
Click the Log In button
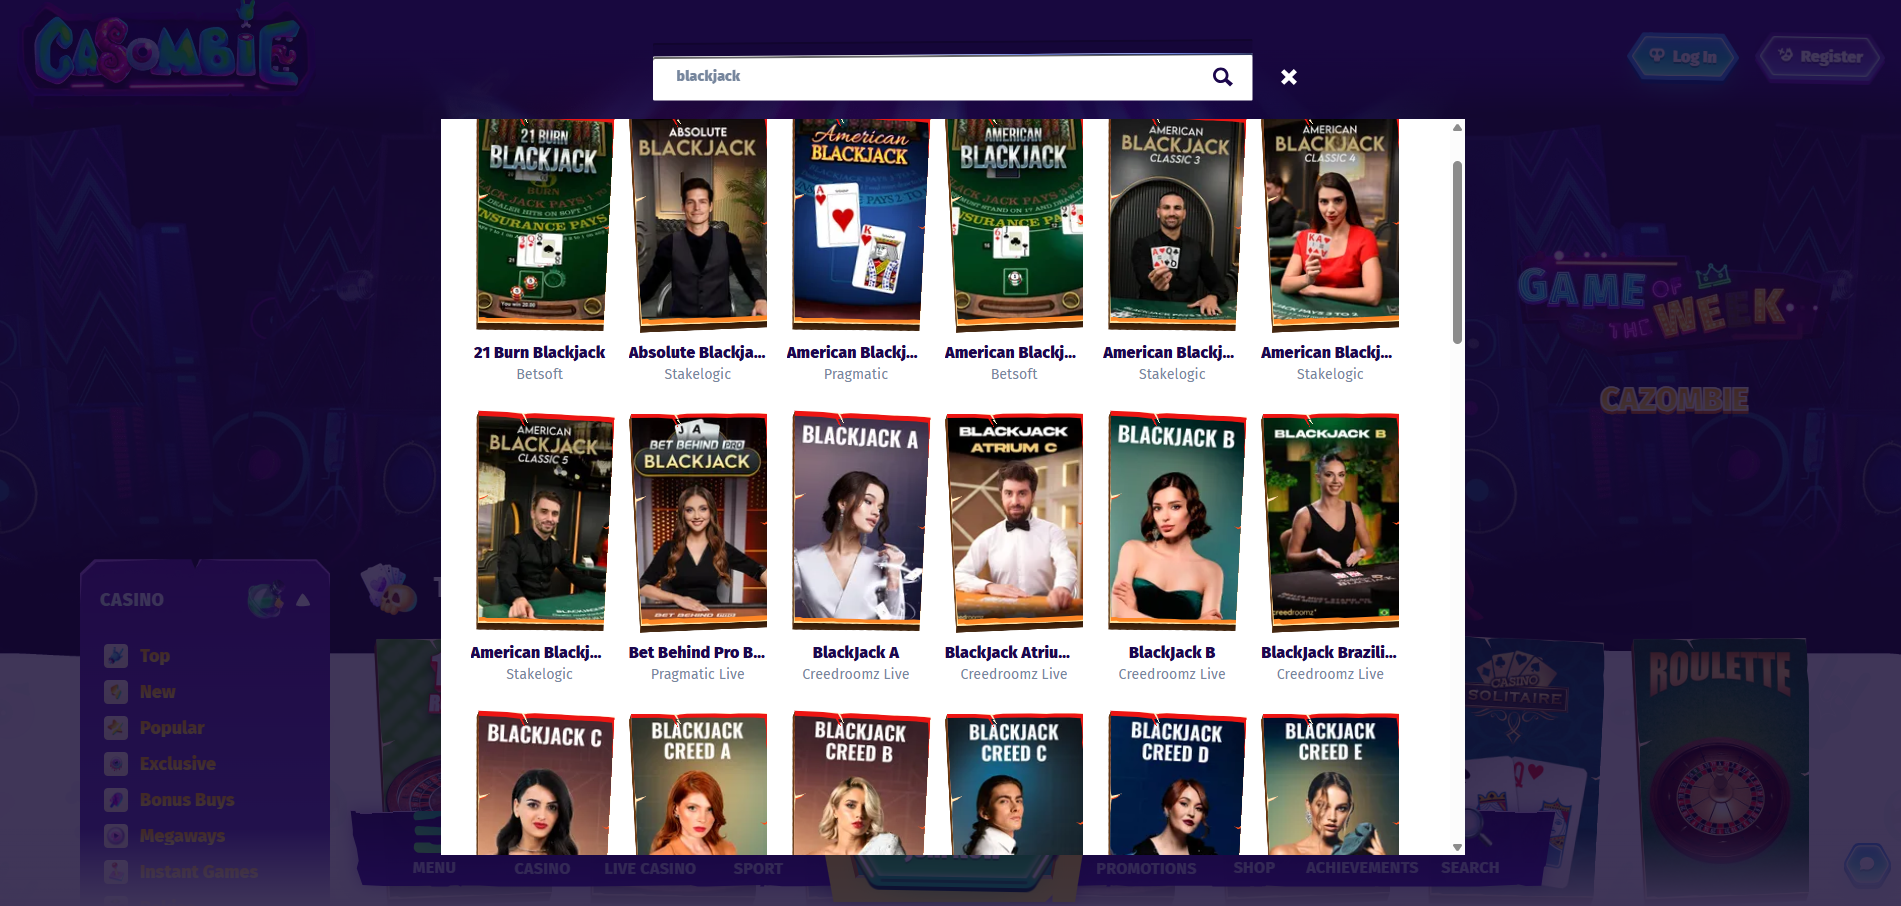[x=1683, y=56]
